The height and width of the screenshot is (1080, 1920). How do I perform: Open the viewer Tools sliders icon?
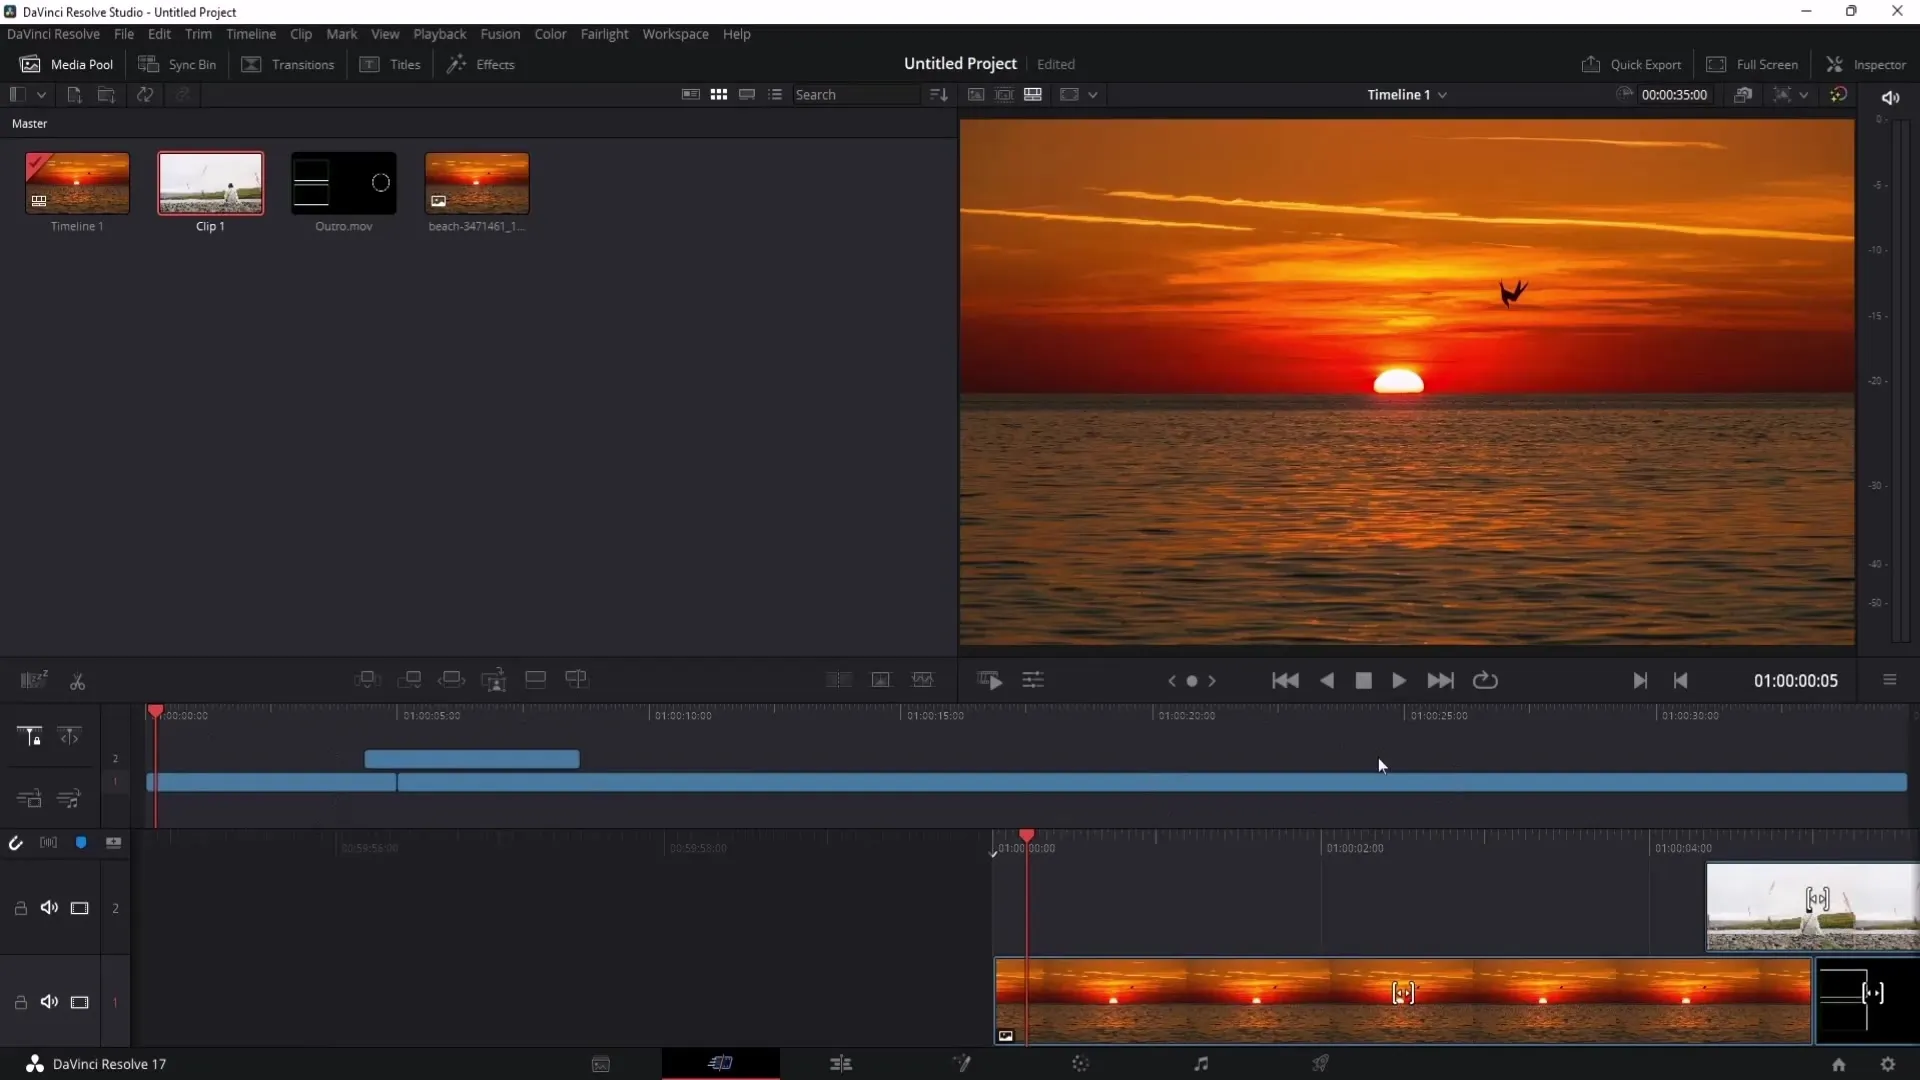pyautogui.click(x=1033, y=680)
